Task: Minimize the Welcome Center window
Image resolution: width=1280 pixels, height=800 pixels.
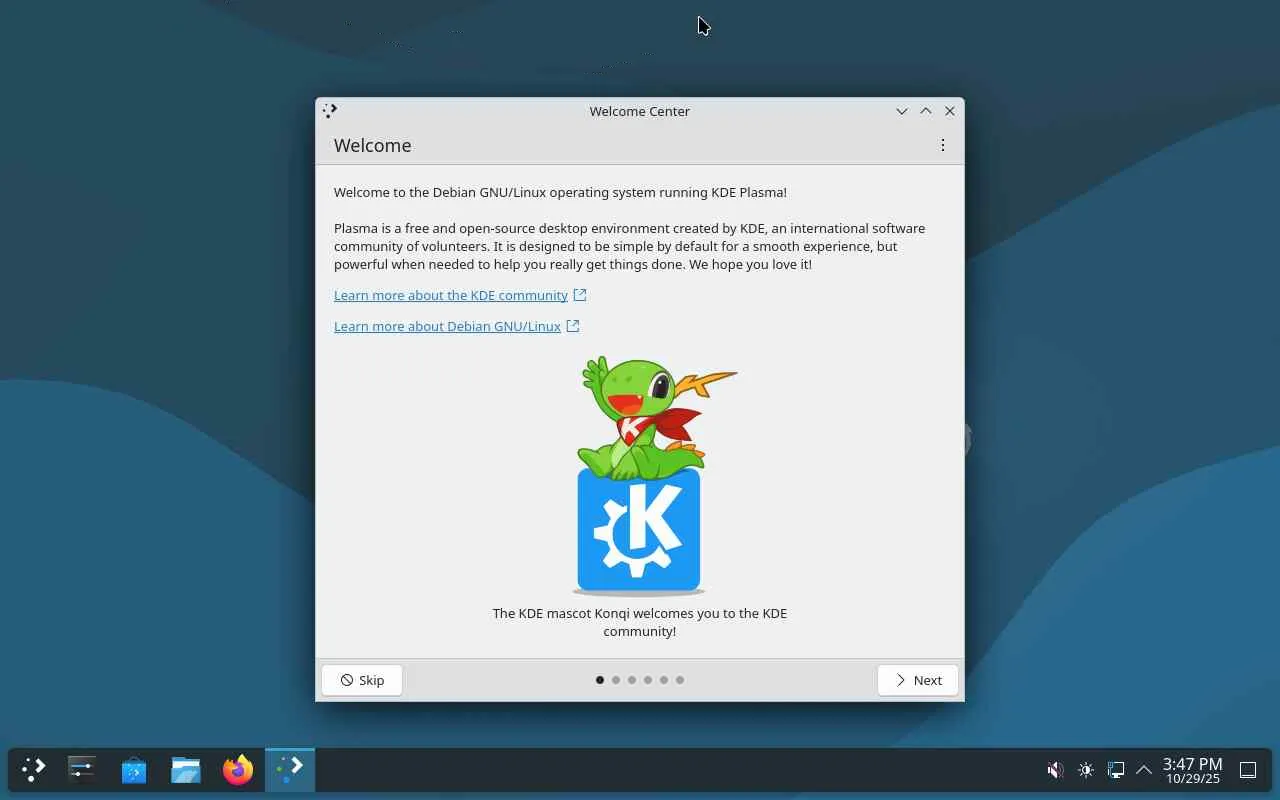Action: pos(902,111)
